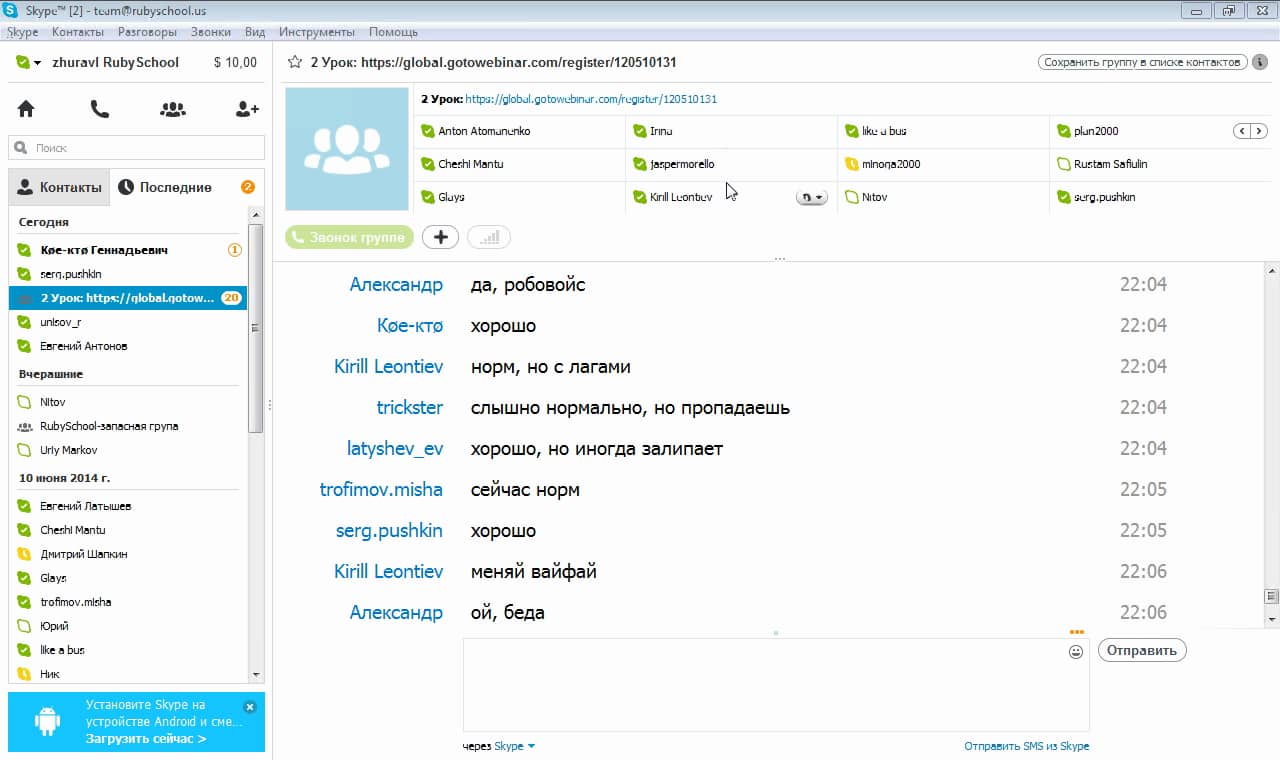Click the Отправить button
Viewport: 1280px width, 760px height.
point(1142,650)
